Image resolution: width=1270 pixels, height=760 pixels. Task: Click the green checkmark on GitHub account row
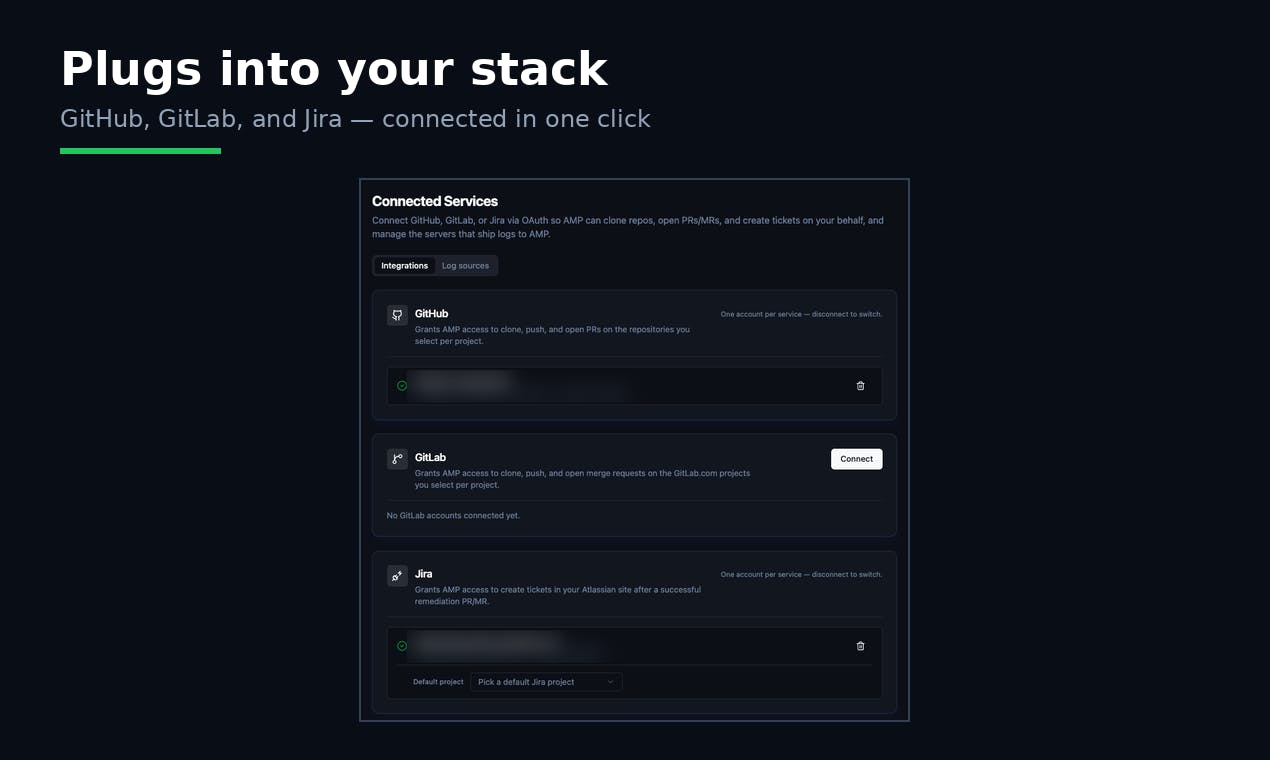point(402,386)
